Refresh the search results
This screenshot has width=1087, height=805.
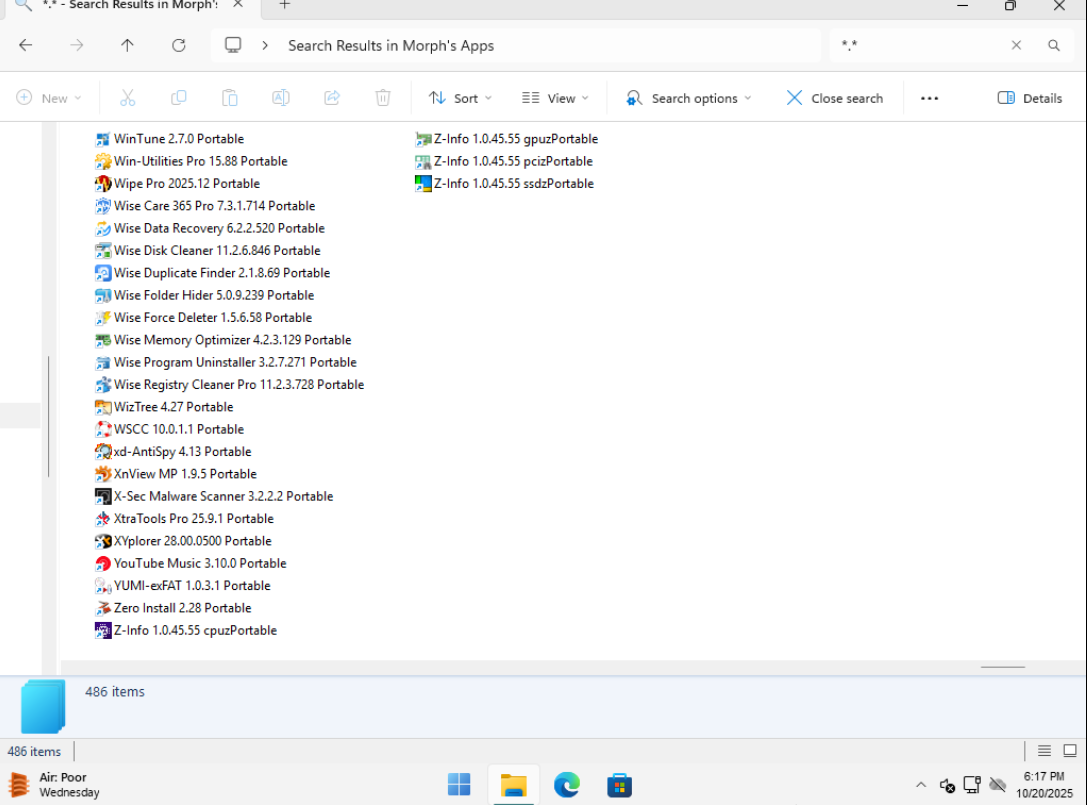point(179,45)
